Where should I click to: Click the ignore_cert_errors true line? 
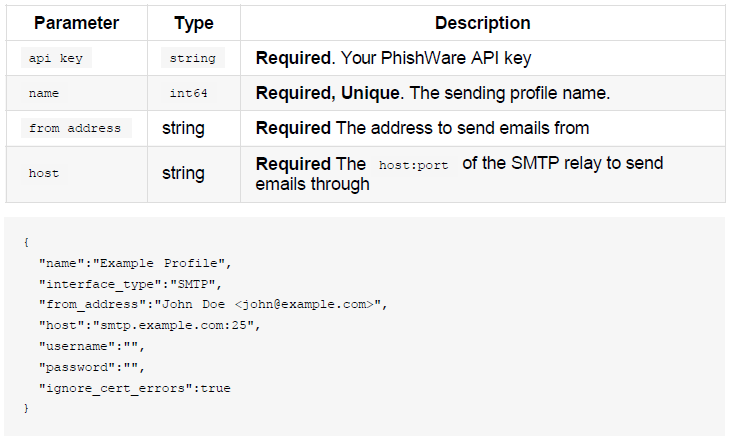pos(135,388)
